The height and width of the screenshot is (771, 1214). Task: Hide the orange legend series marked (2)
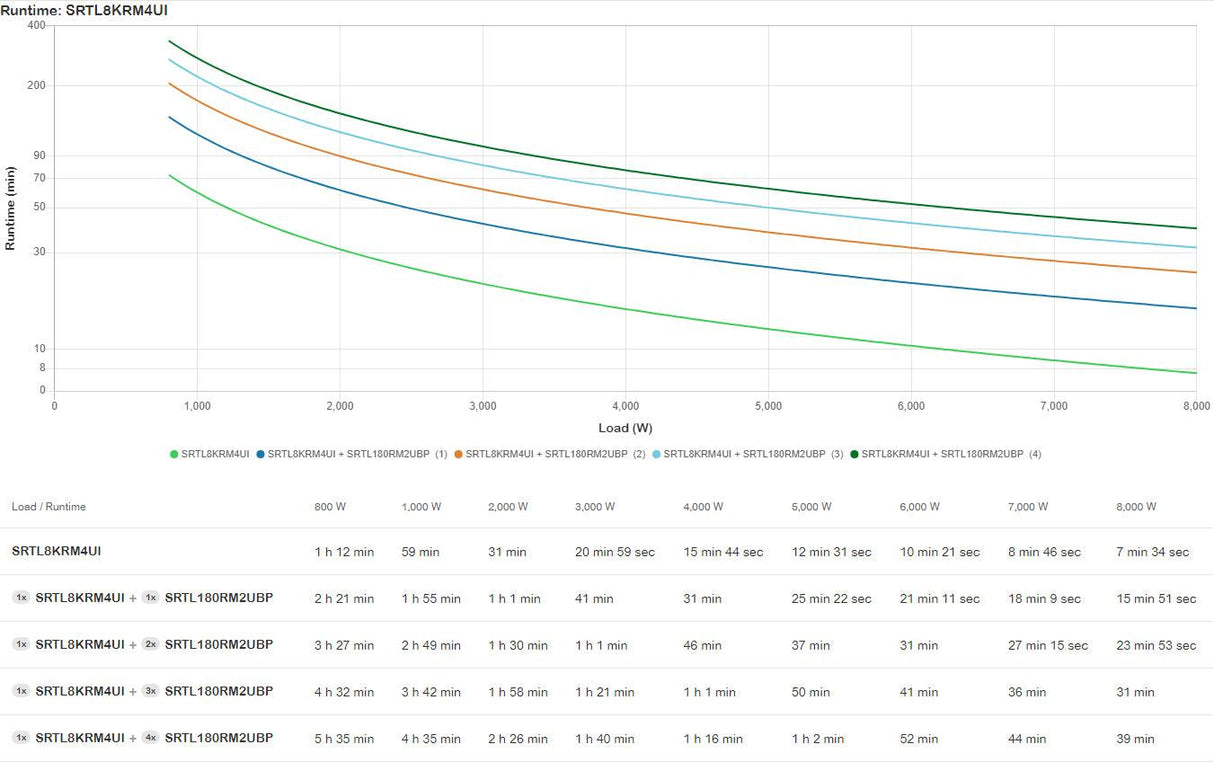point(548,454)
